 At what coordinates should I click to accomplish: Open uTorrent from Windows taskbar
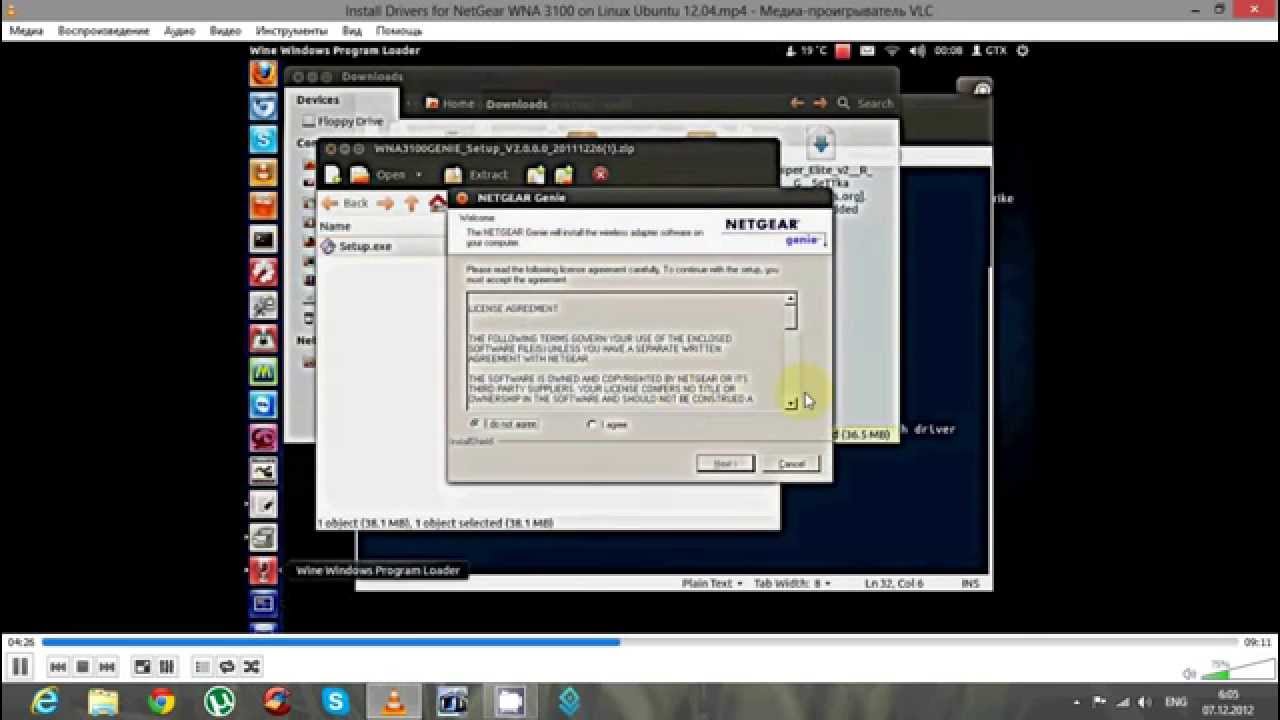point(220,702)
